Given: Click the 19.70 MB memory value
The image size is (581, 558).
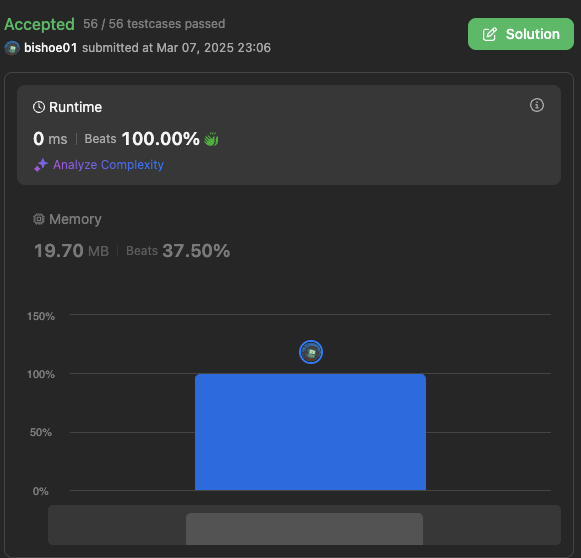Looking at the screenshot, I should (72, 251).
